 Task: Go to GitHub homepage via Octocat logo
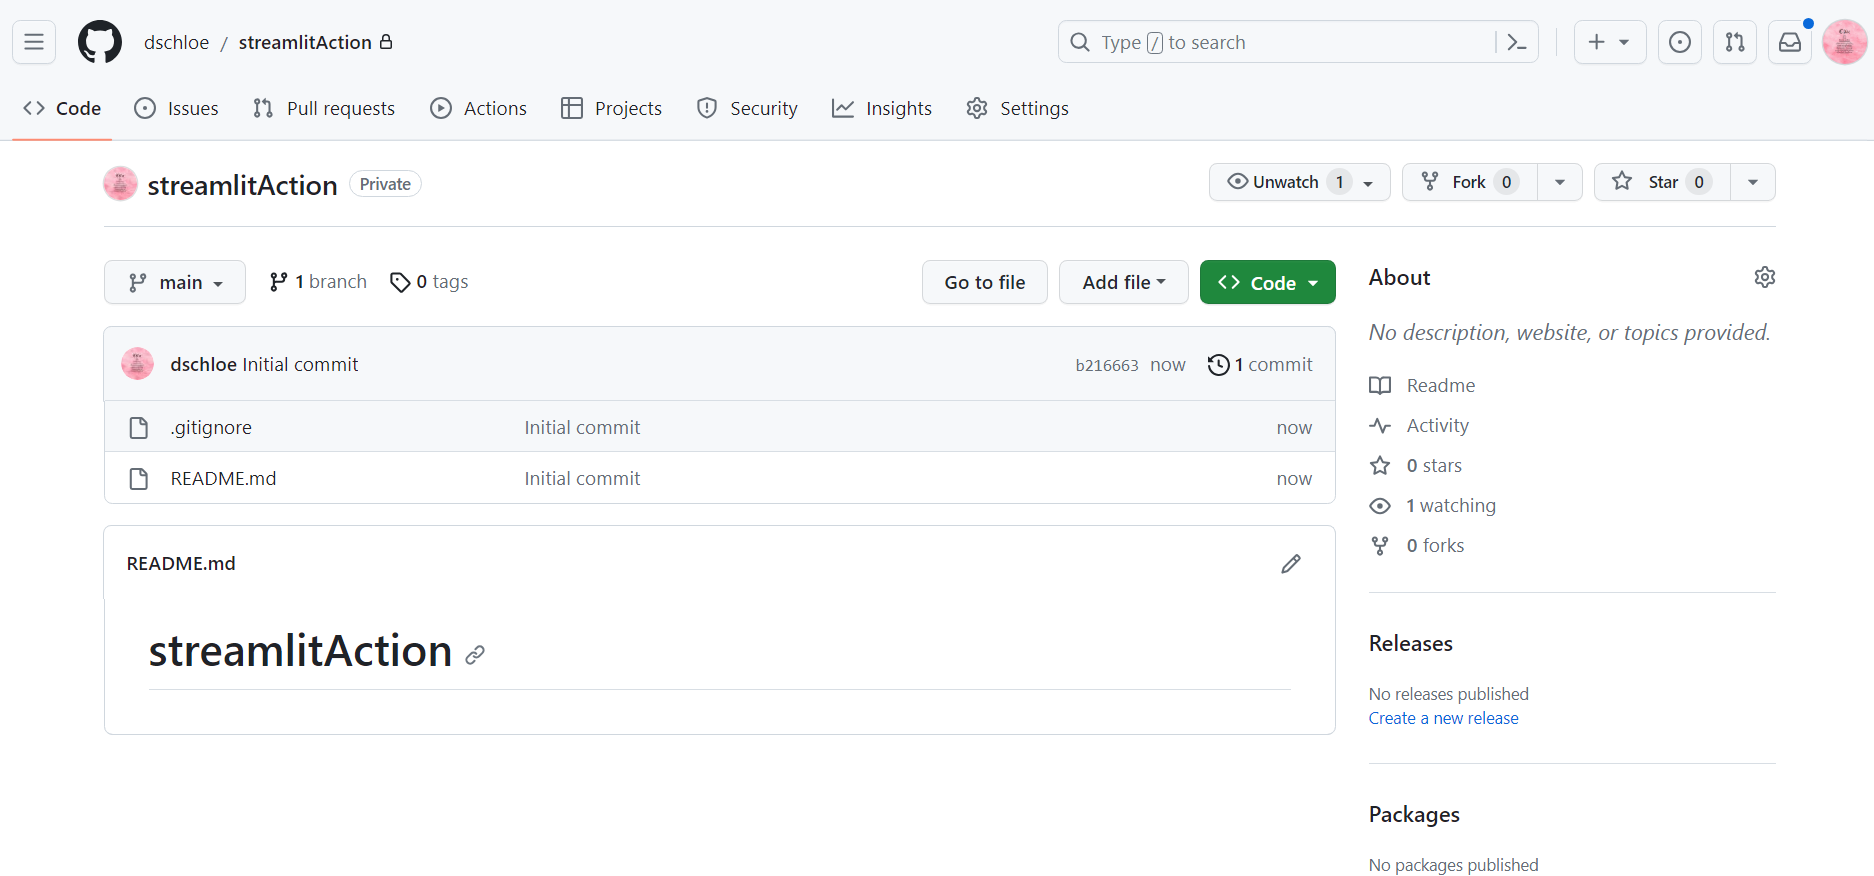click(100, 42)
